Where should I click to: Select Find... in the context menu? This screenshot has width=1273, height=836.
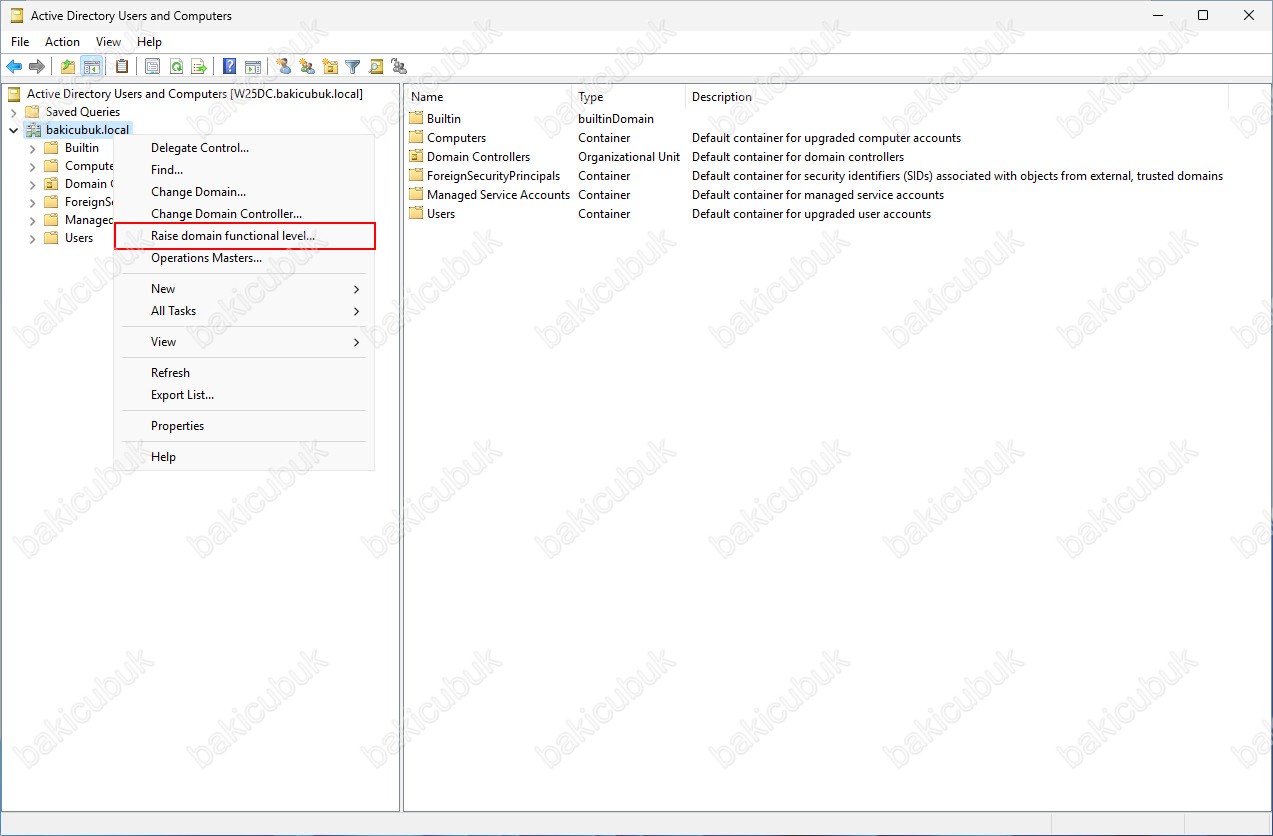244,170
